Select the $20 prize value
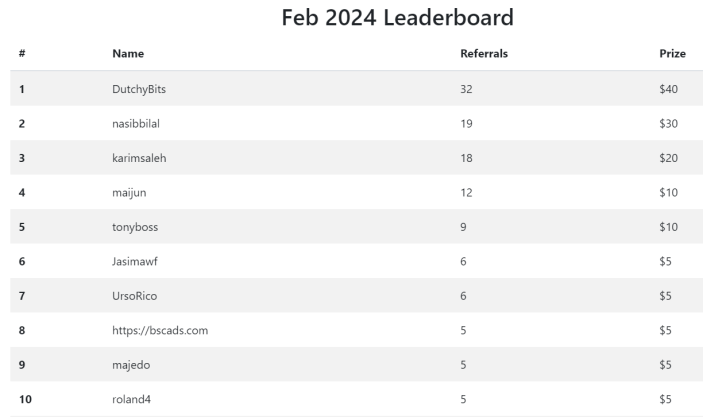The height and width of the screenshot is (417, 703). point(668,158)
